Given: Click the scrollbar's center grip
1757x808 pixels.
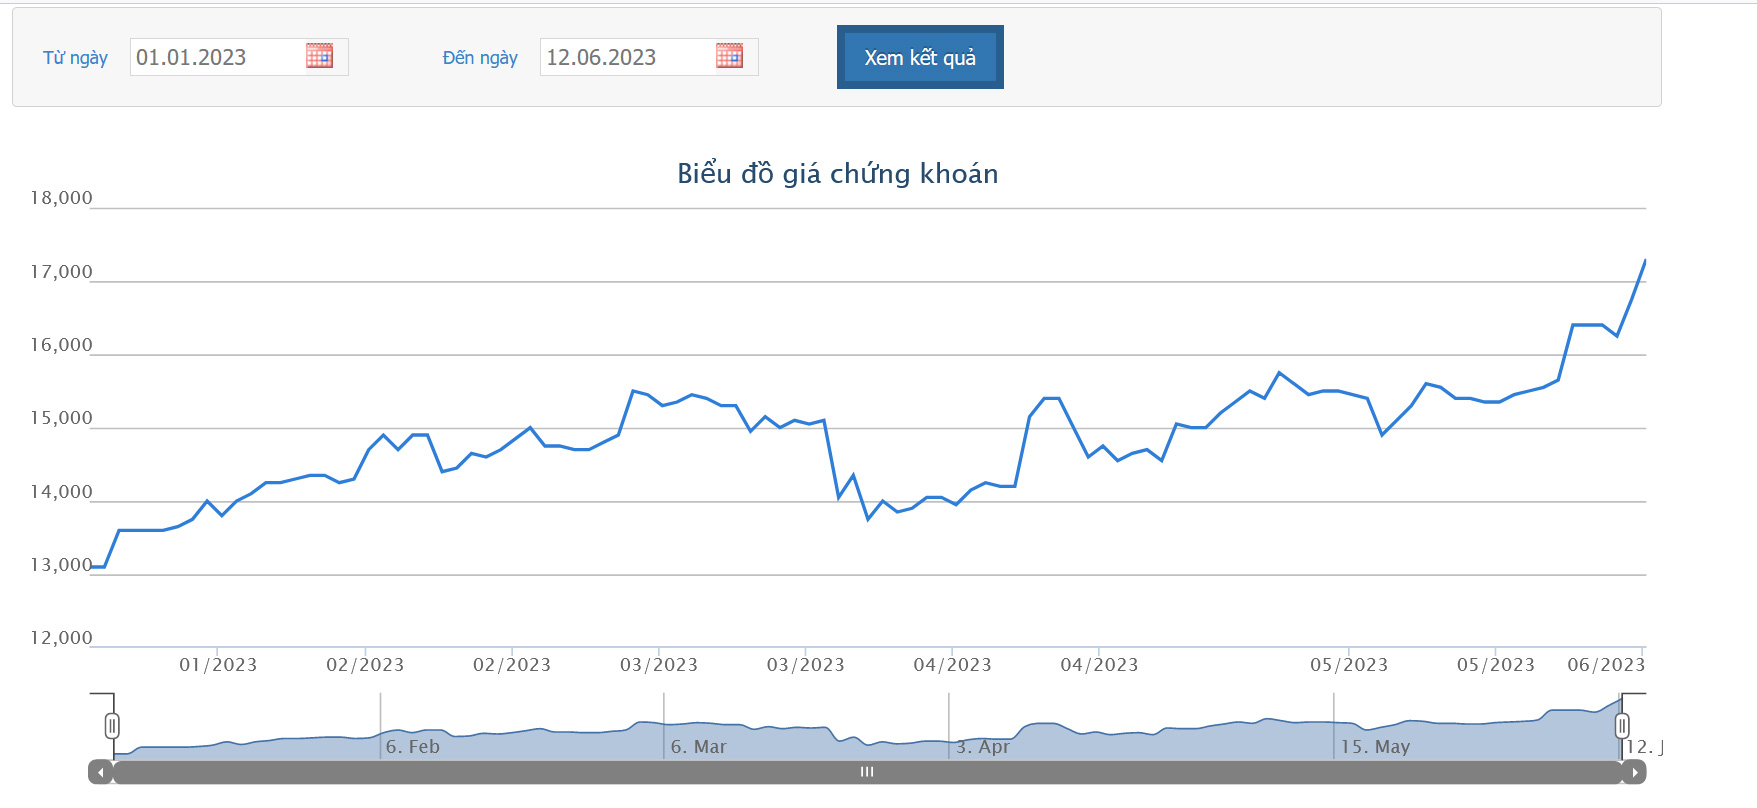Looking at the screenshot, I should pos(867,772).
